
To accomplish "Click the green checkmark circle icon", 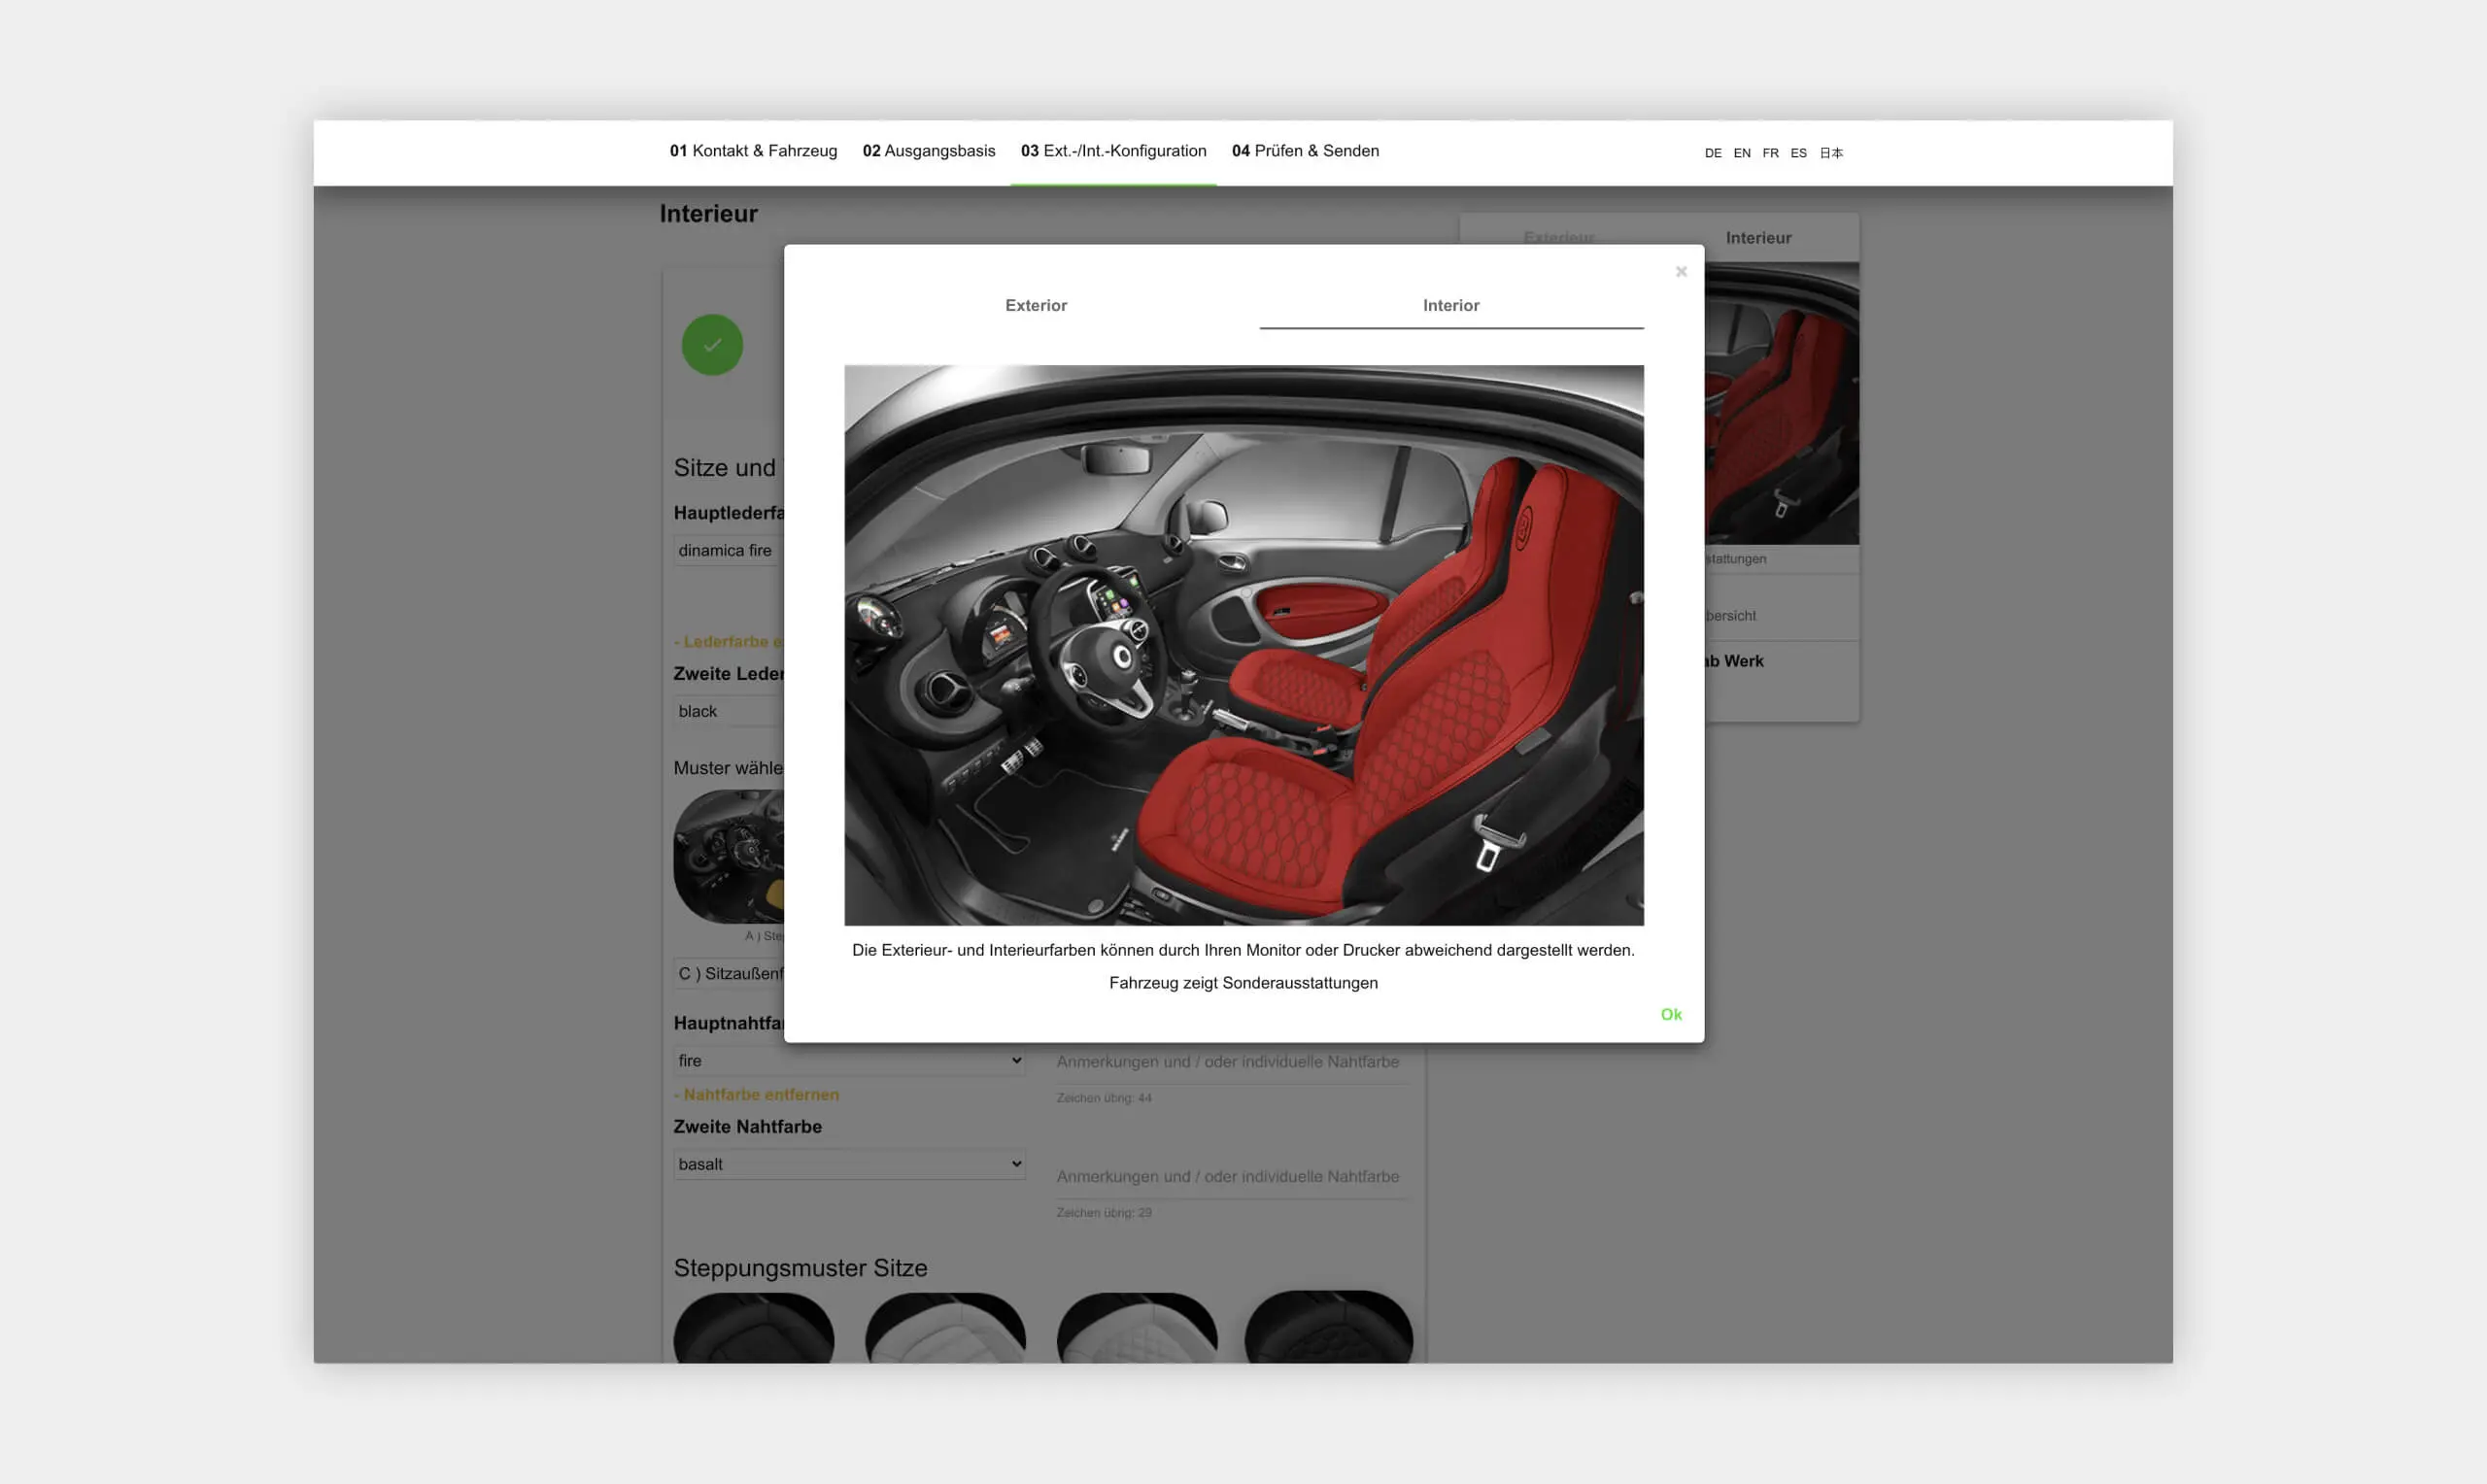I will [712, 345].
